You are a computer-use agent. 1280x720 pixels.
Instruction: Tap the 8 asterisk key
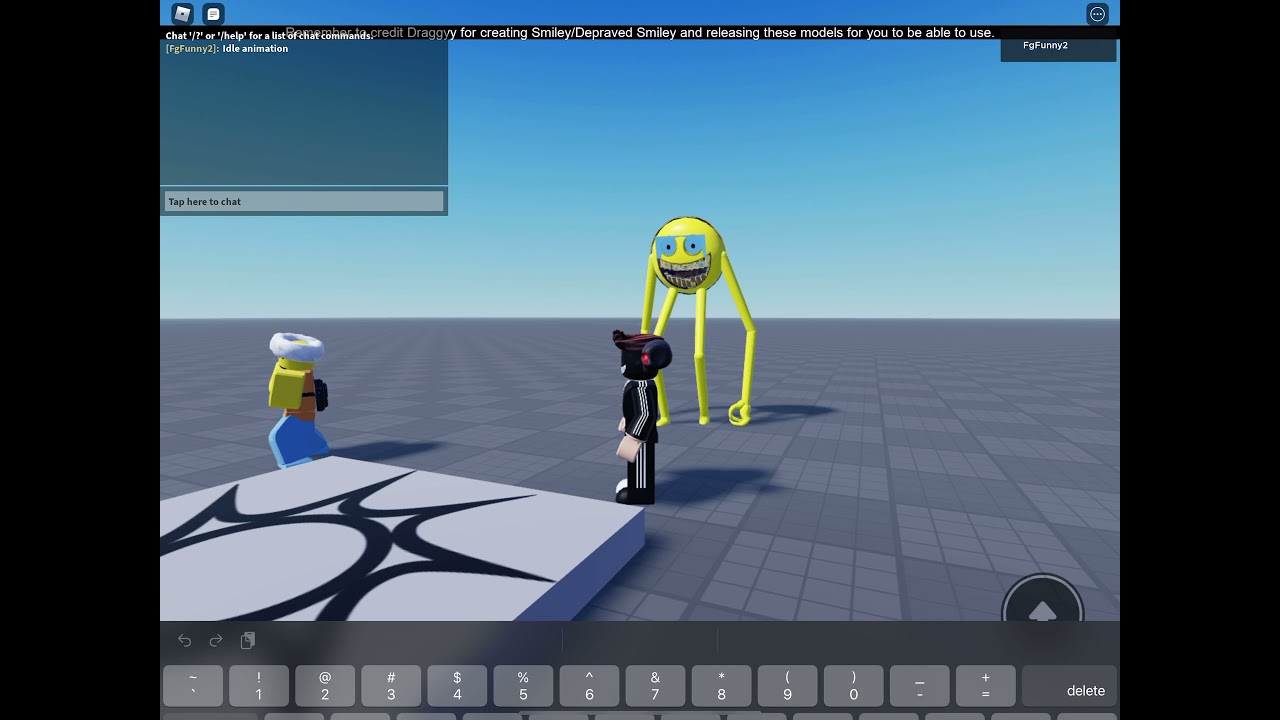click(721, 686)
